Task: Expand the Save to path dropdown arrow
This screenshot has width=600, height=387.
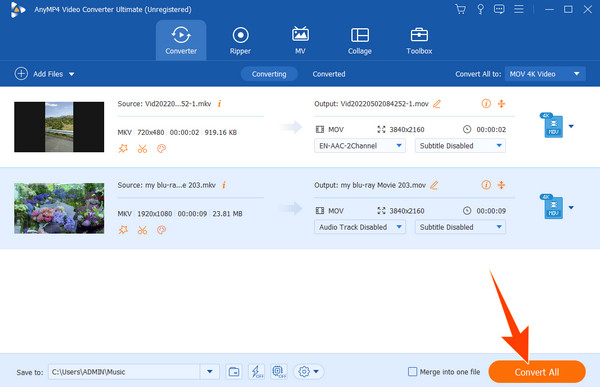Action: point(210,372)
